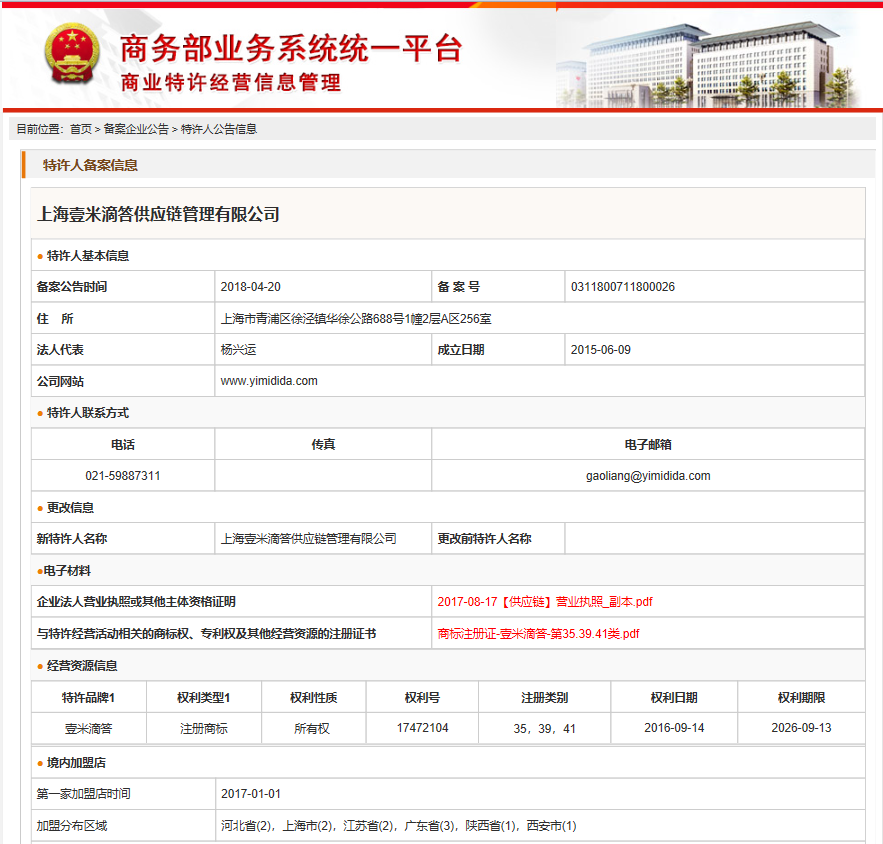
Task: Click the 电子材料 section label
Action: [x=66, y=570]
